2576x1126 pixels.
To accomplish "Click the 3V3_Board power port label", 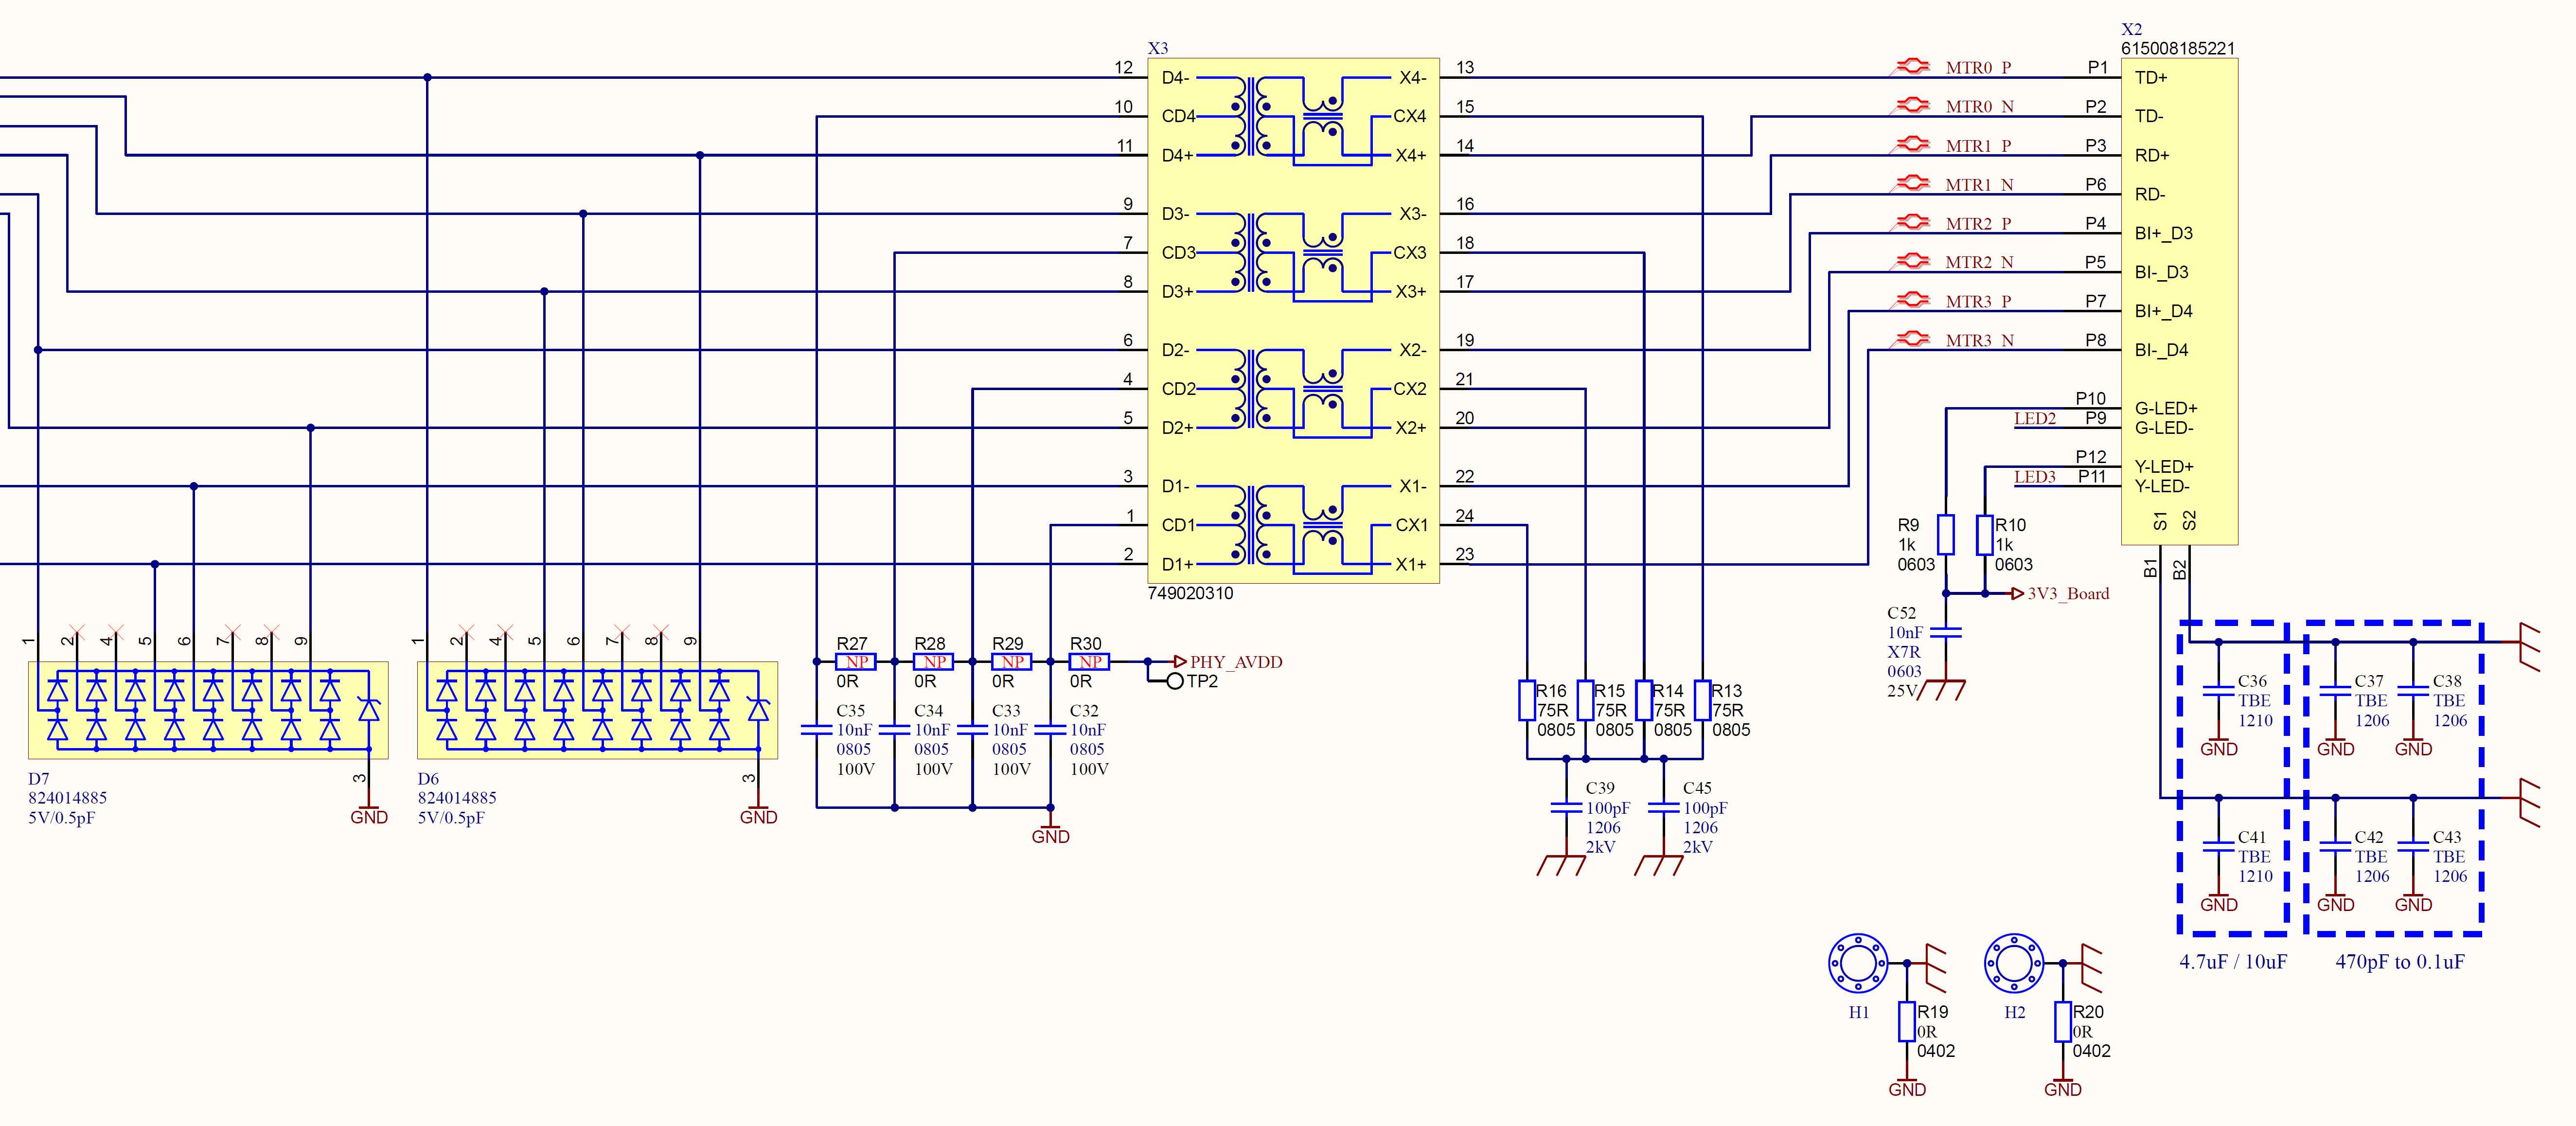I will click(x=2067, y=593).
